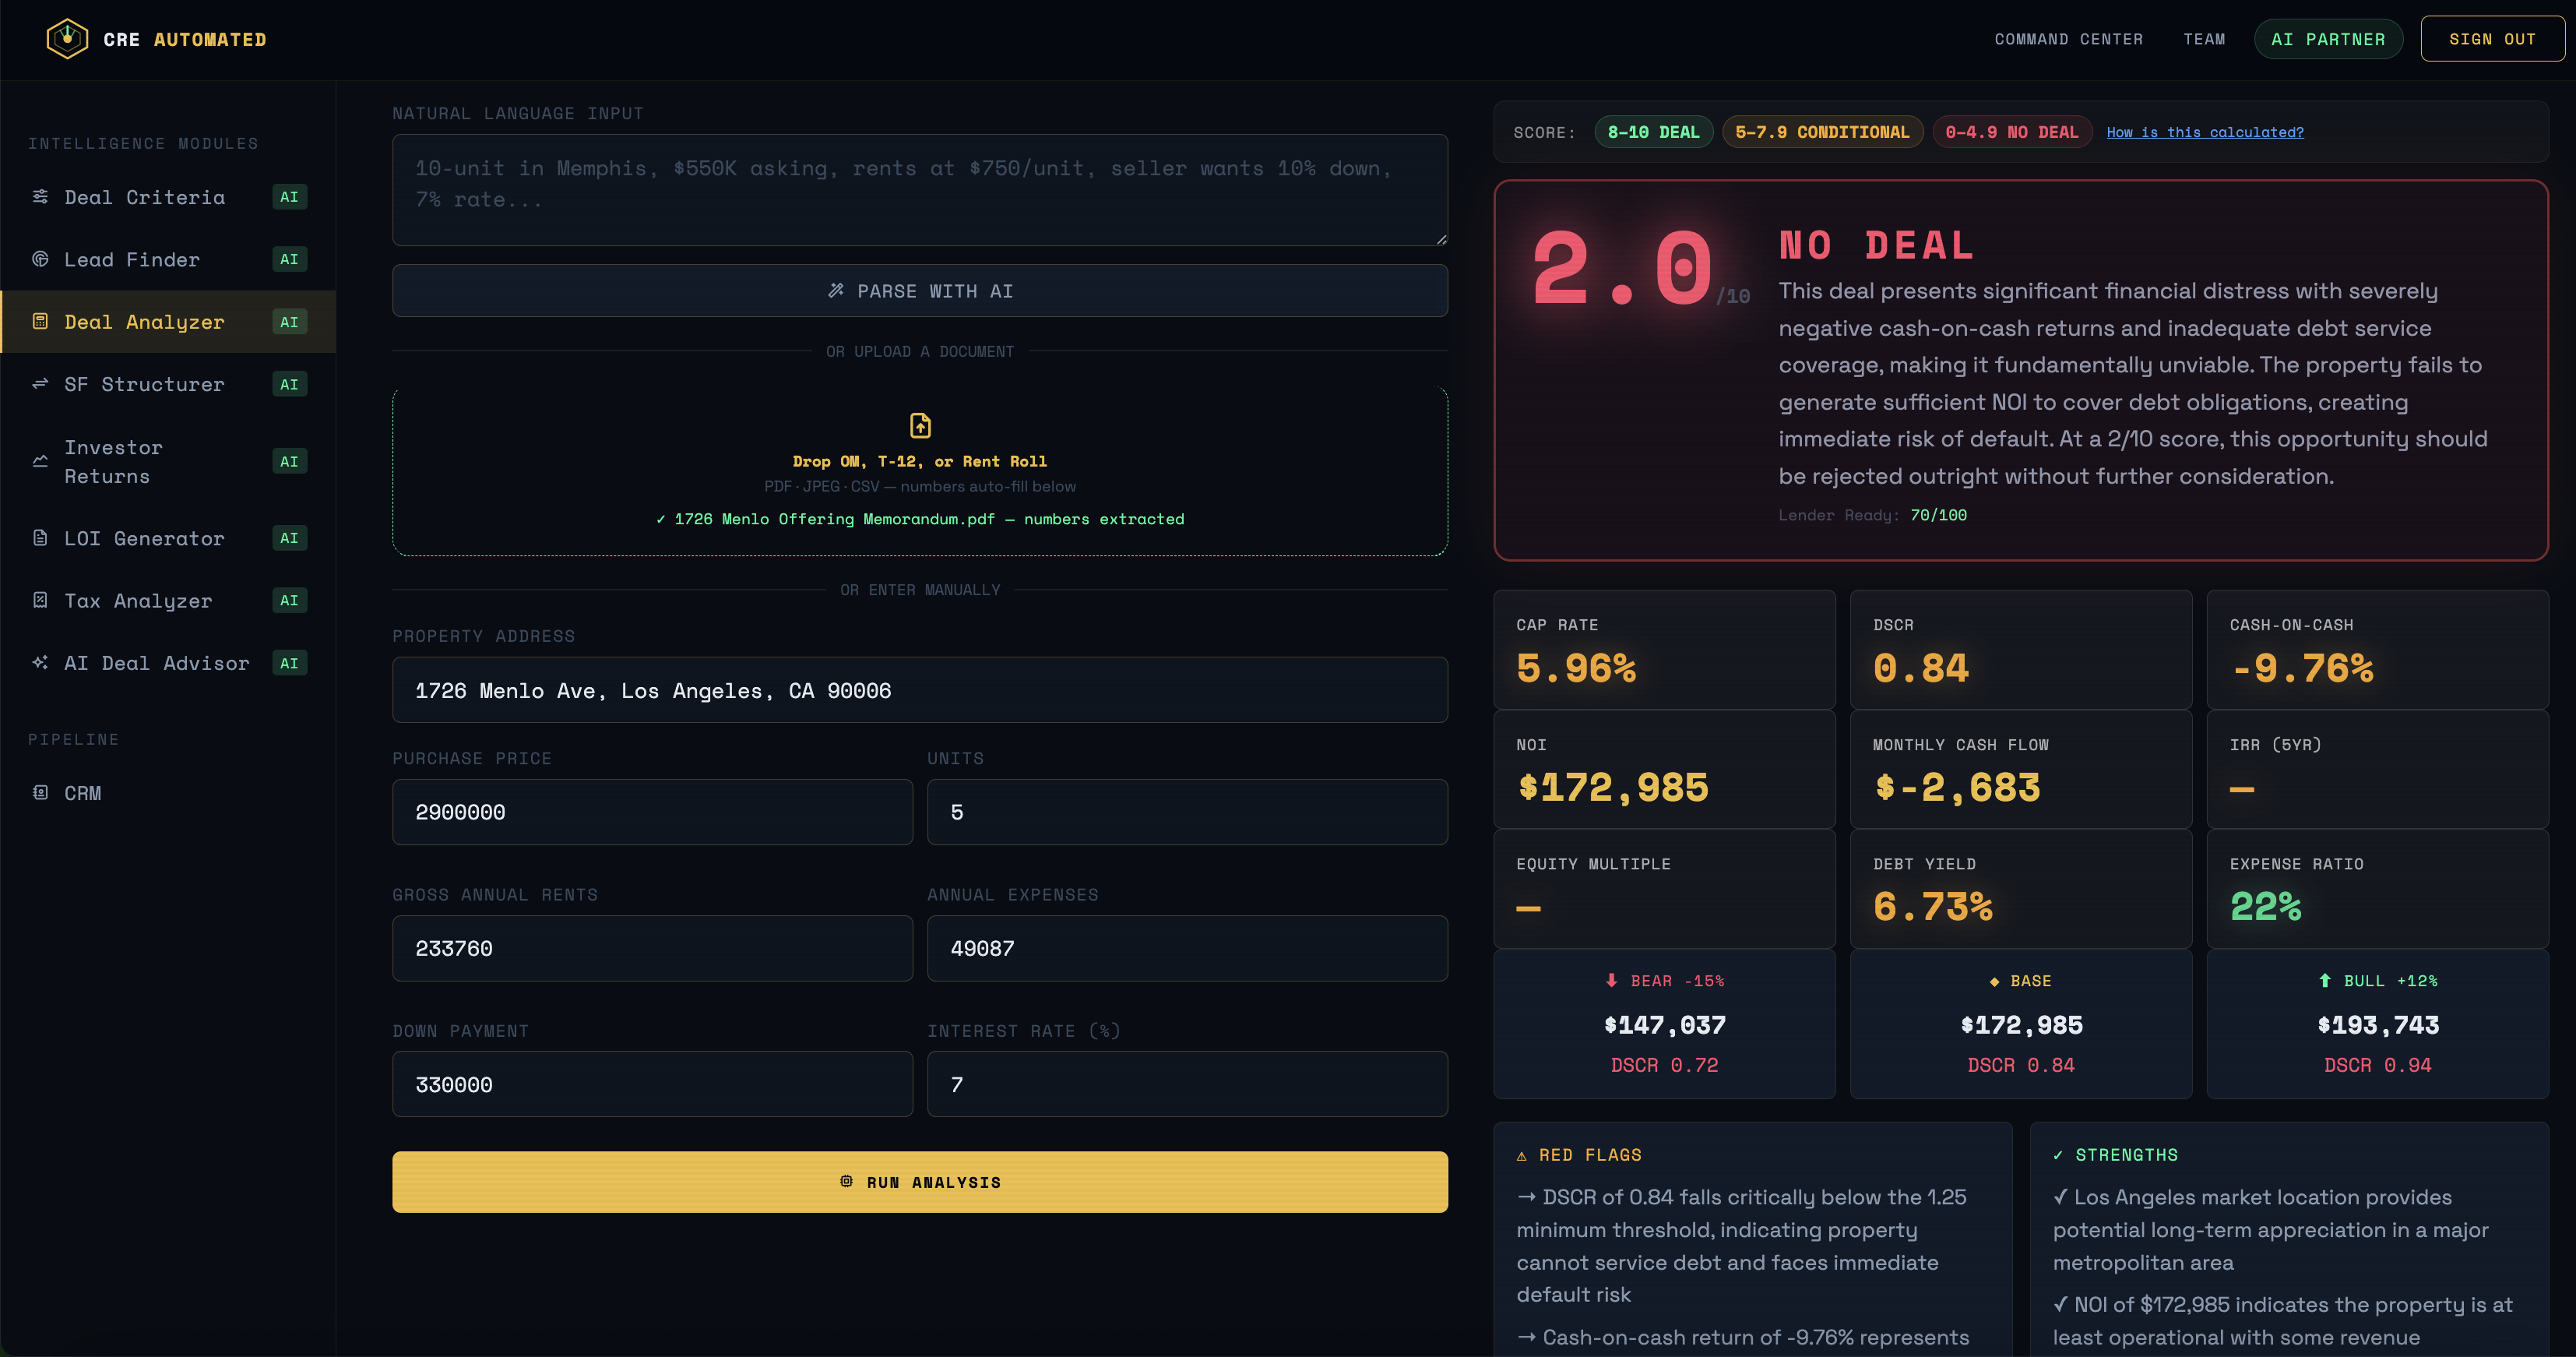Click the Property Address field

click(x=920, y=690)
